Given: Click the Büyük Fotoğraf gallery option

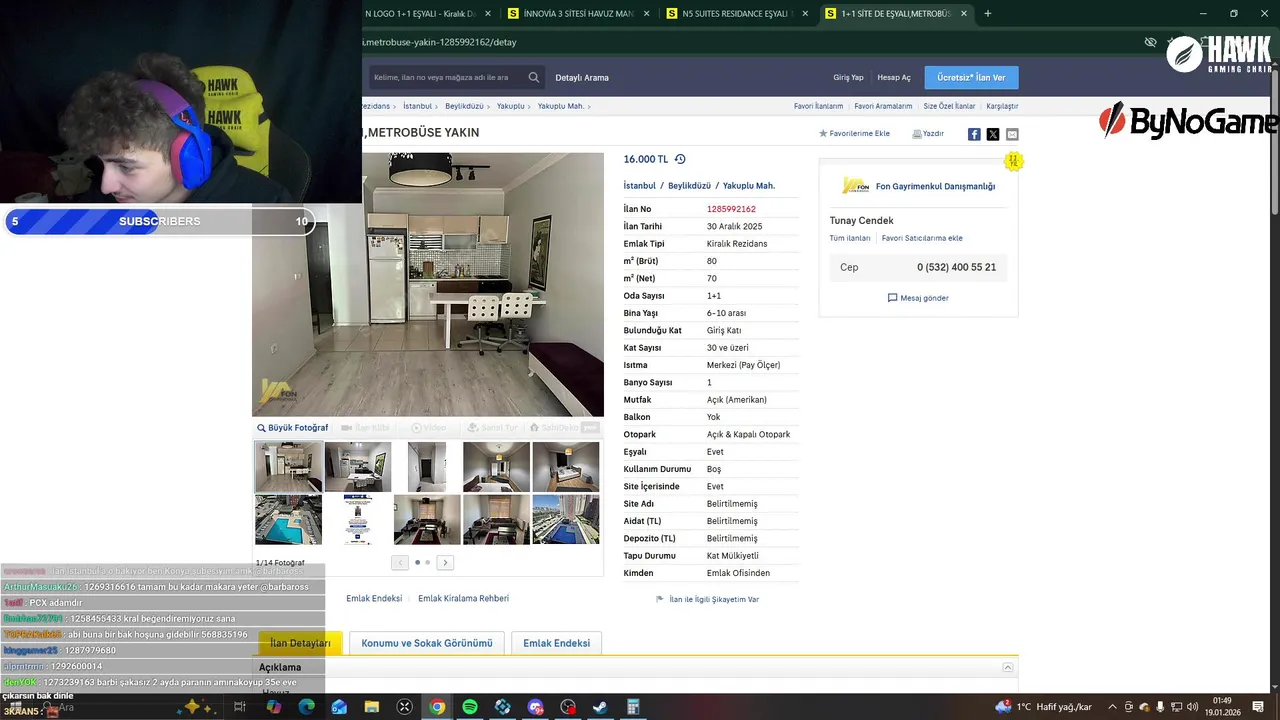Looking at the screenshot, I should click(292, 427).
